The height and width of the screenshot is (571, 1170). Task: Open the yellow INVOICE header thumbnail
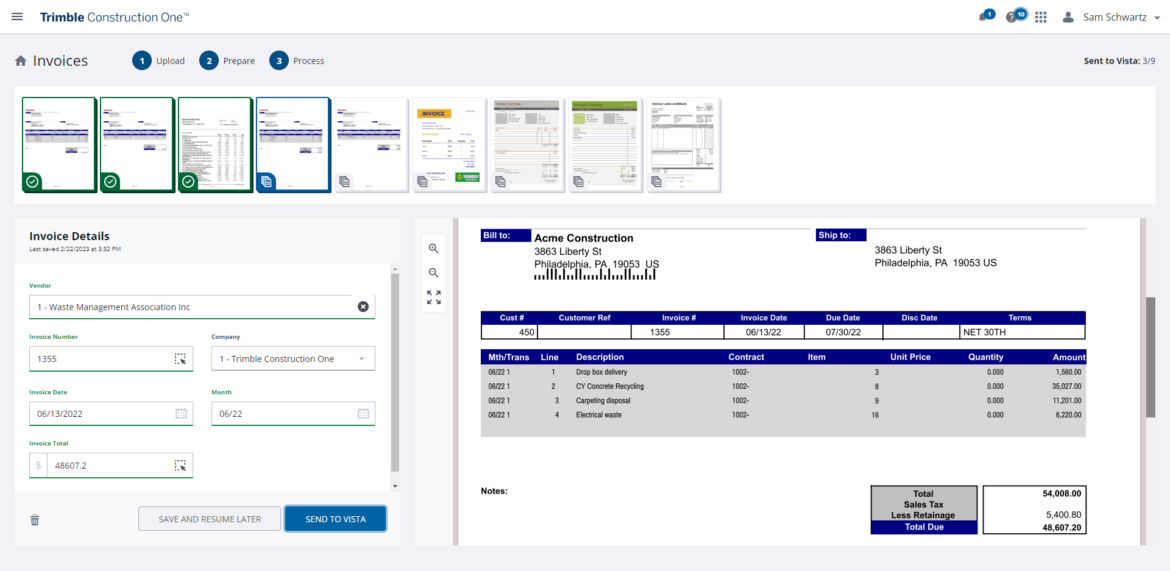(449, 145)
